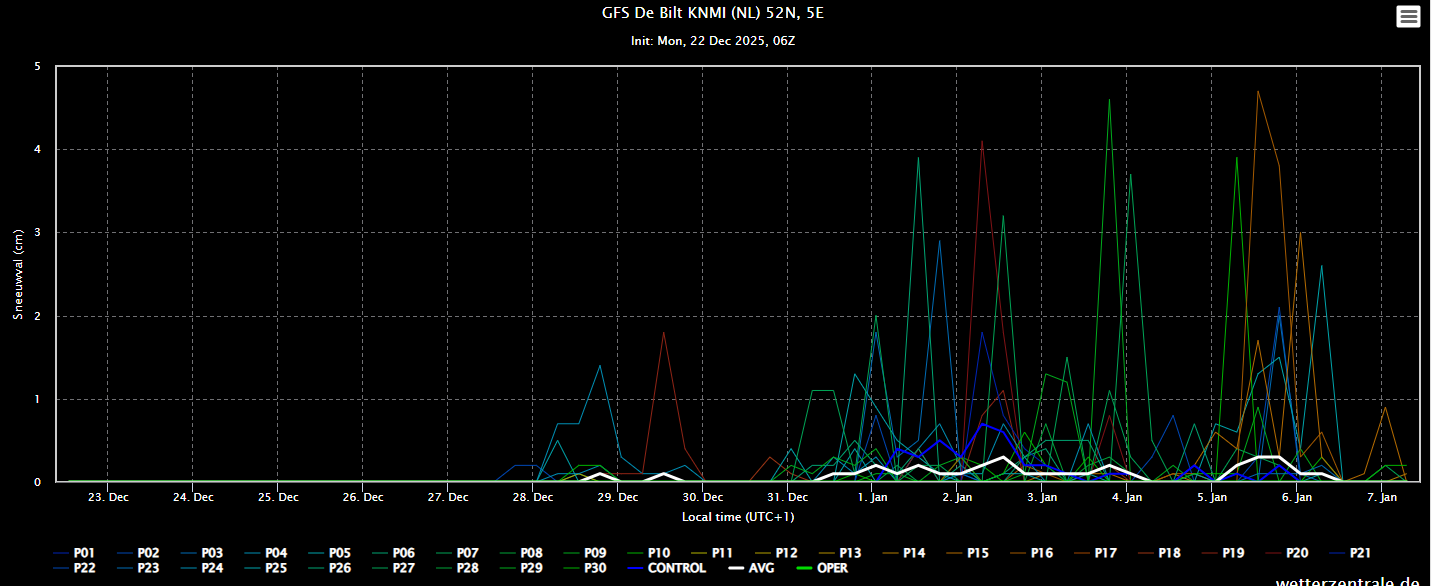Viewport: 1433px width, 586px height.
Task: Toggle P05 series in legend
Action: 331,553
